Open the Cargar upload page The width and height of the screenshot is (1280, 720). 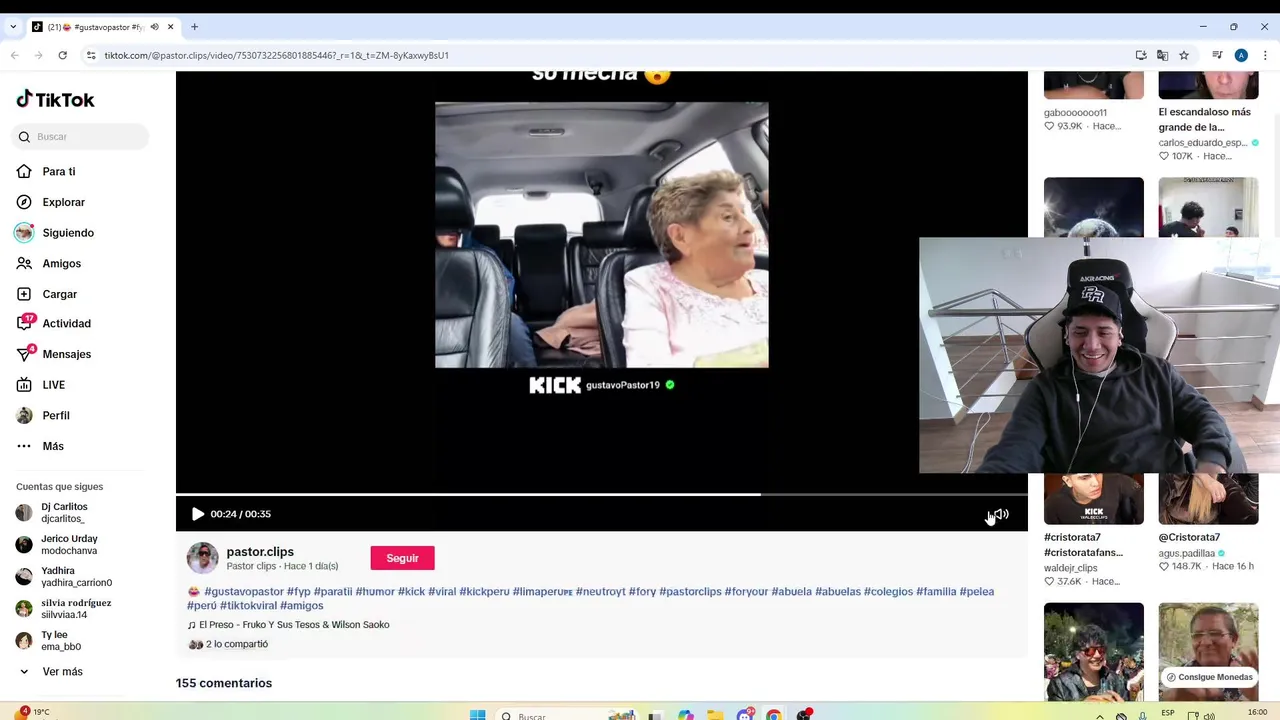(x=59, y=294)
